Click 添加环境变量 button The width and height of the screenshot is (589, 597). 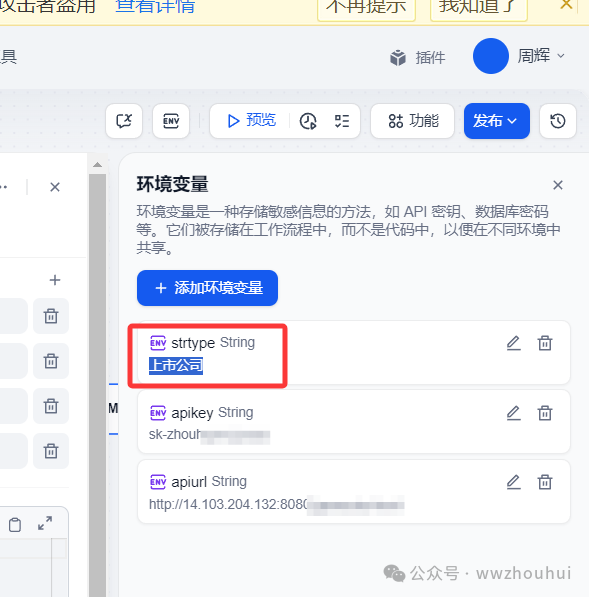(x=208, y=288)
